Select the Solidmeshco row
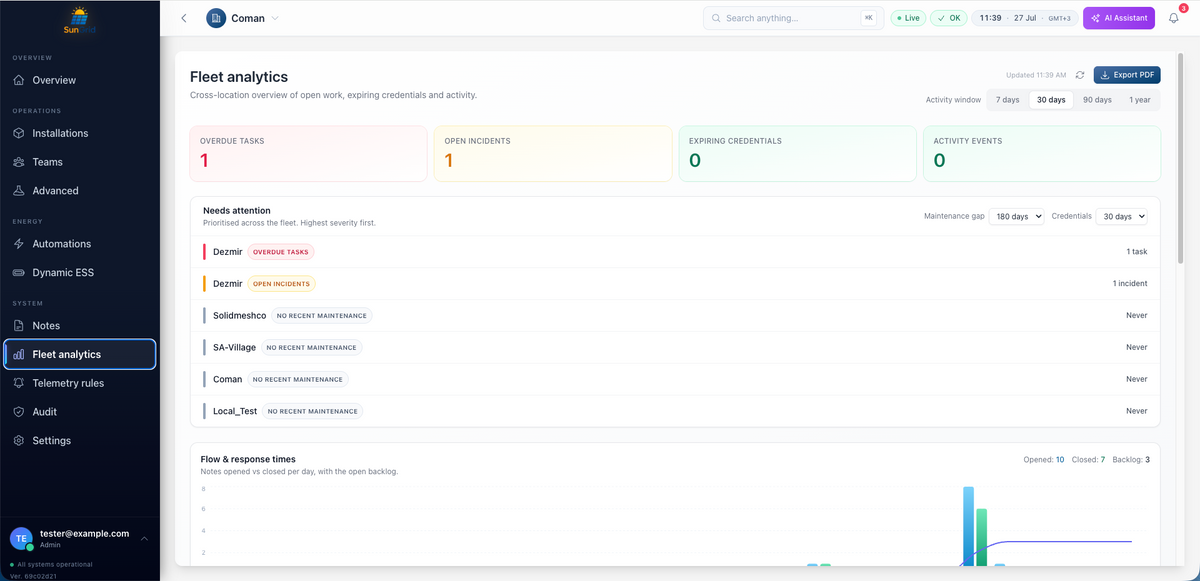 675,316
